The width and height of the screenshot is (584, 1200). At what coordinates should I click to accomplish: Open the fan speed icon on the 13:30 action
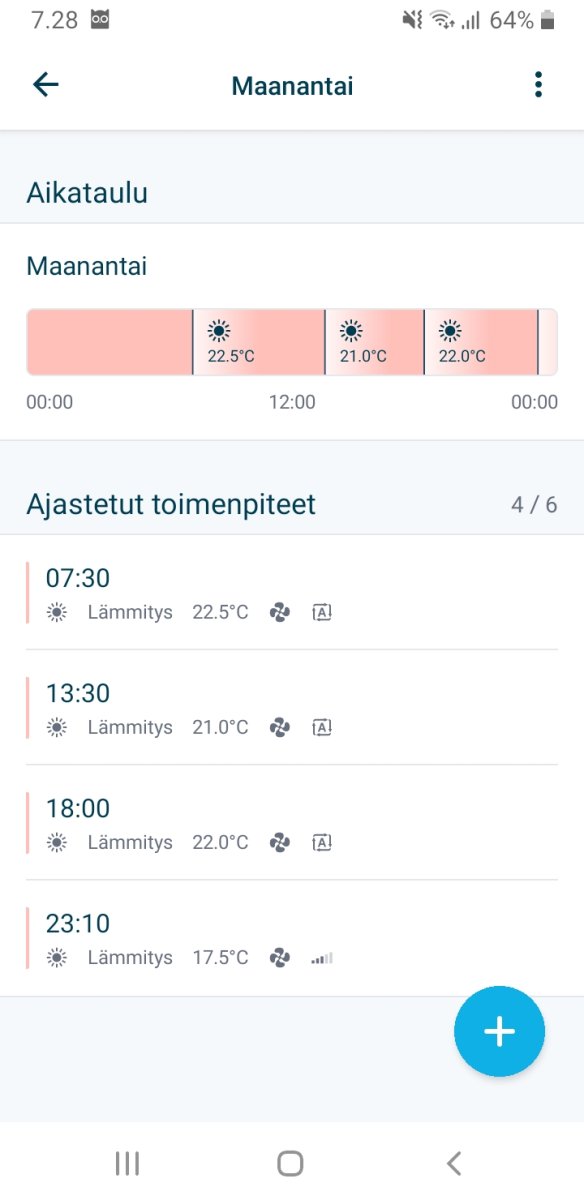point(279,727)
